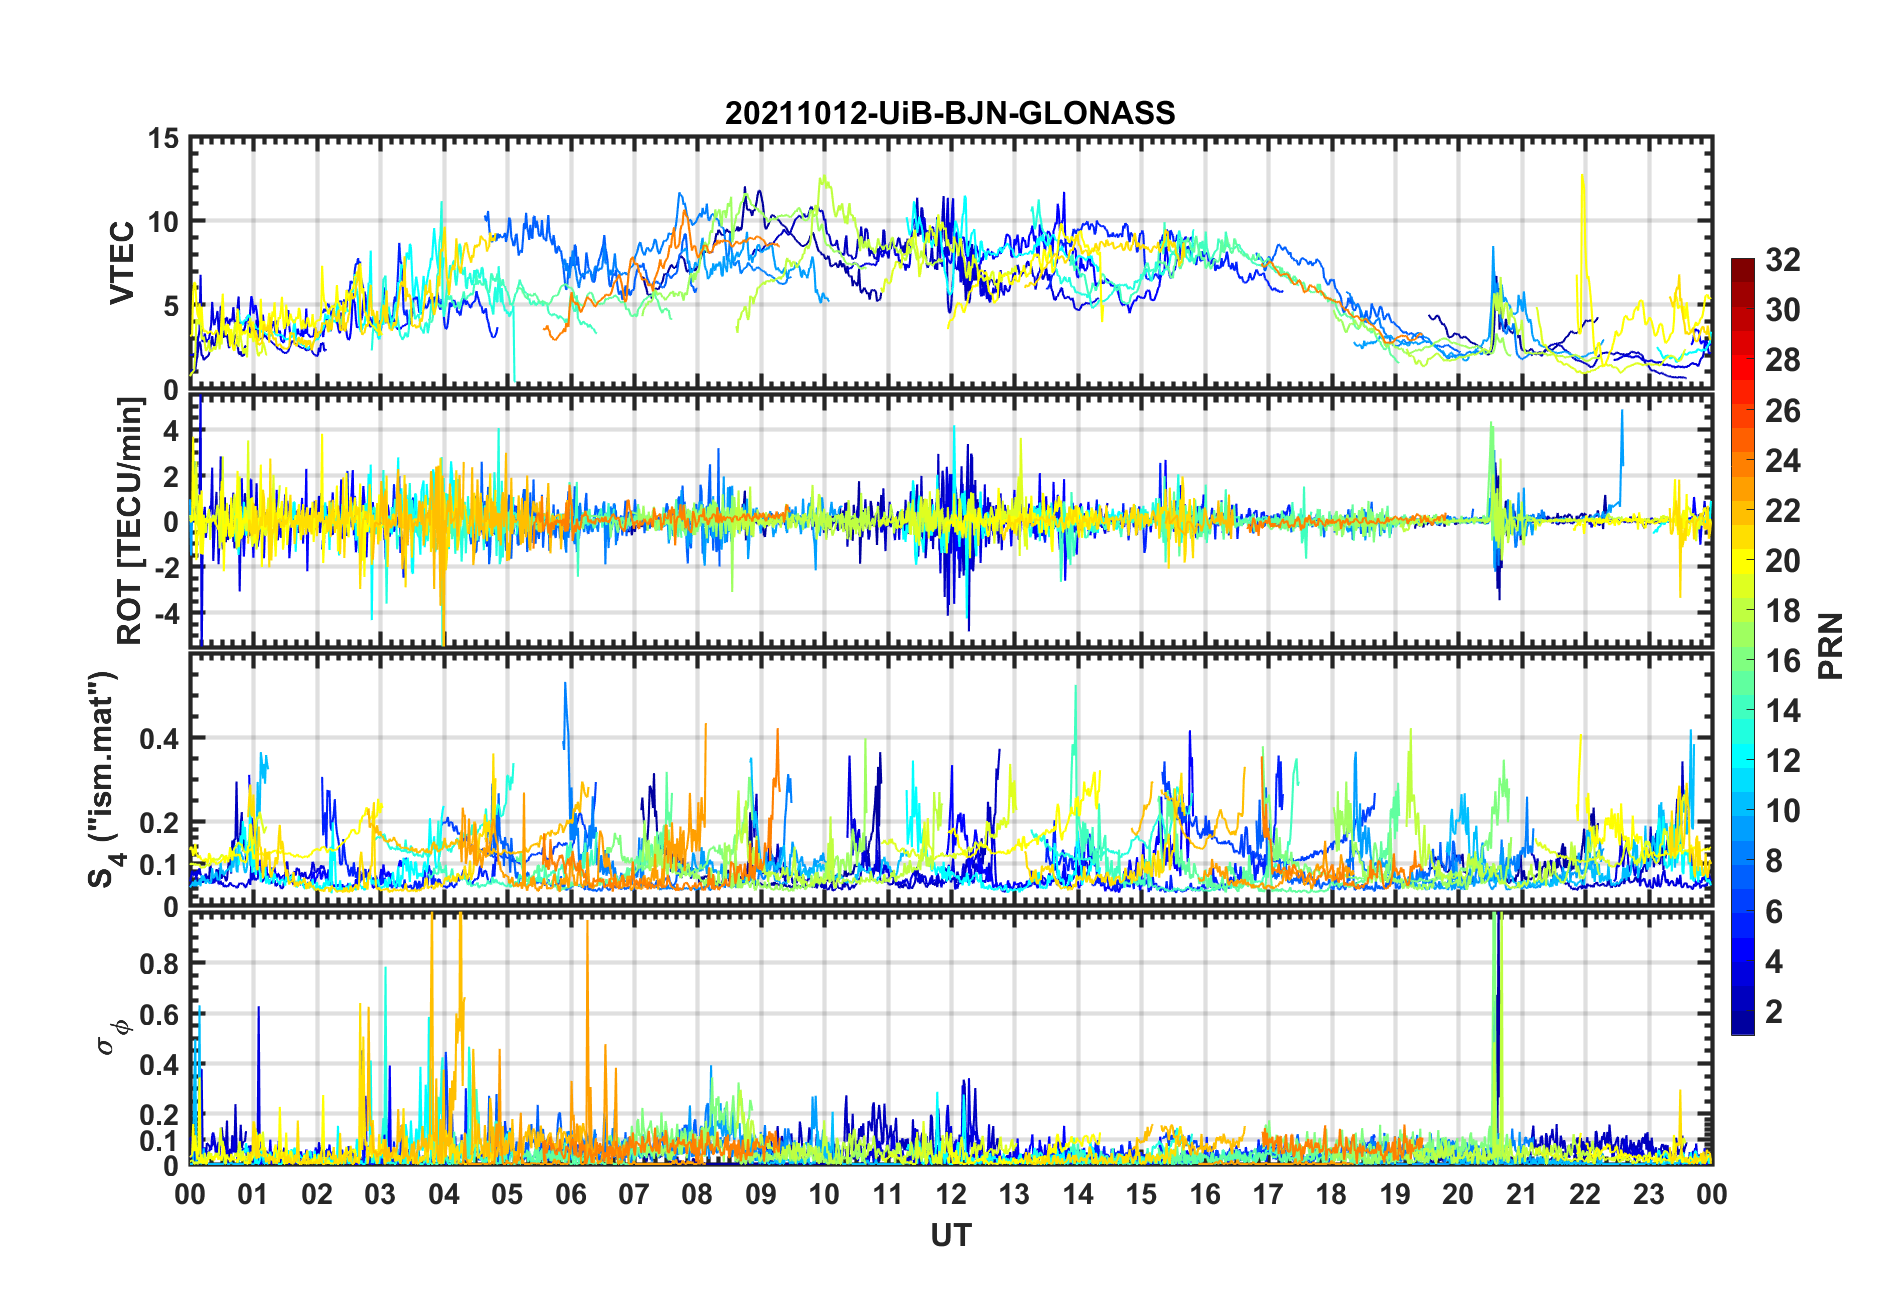This screenshot has width=1902, height=1292.
Task: Select x-axis hour tick 05
Action: coord(507,1194)
